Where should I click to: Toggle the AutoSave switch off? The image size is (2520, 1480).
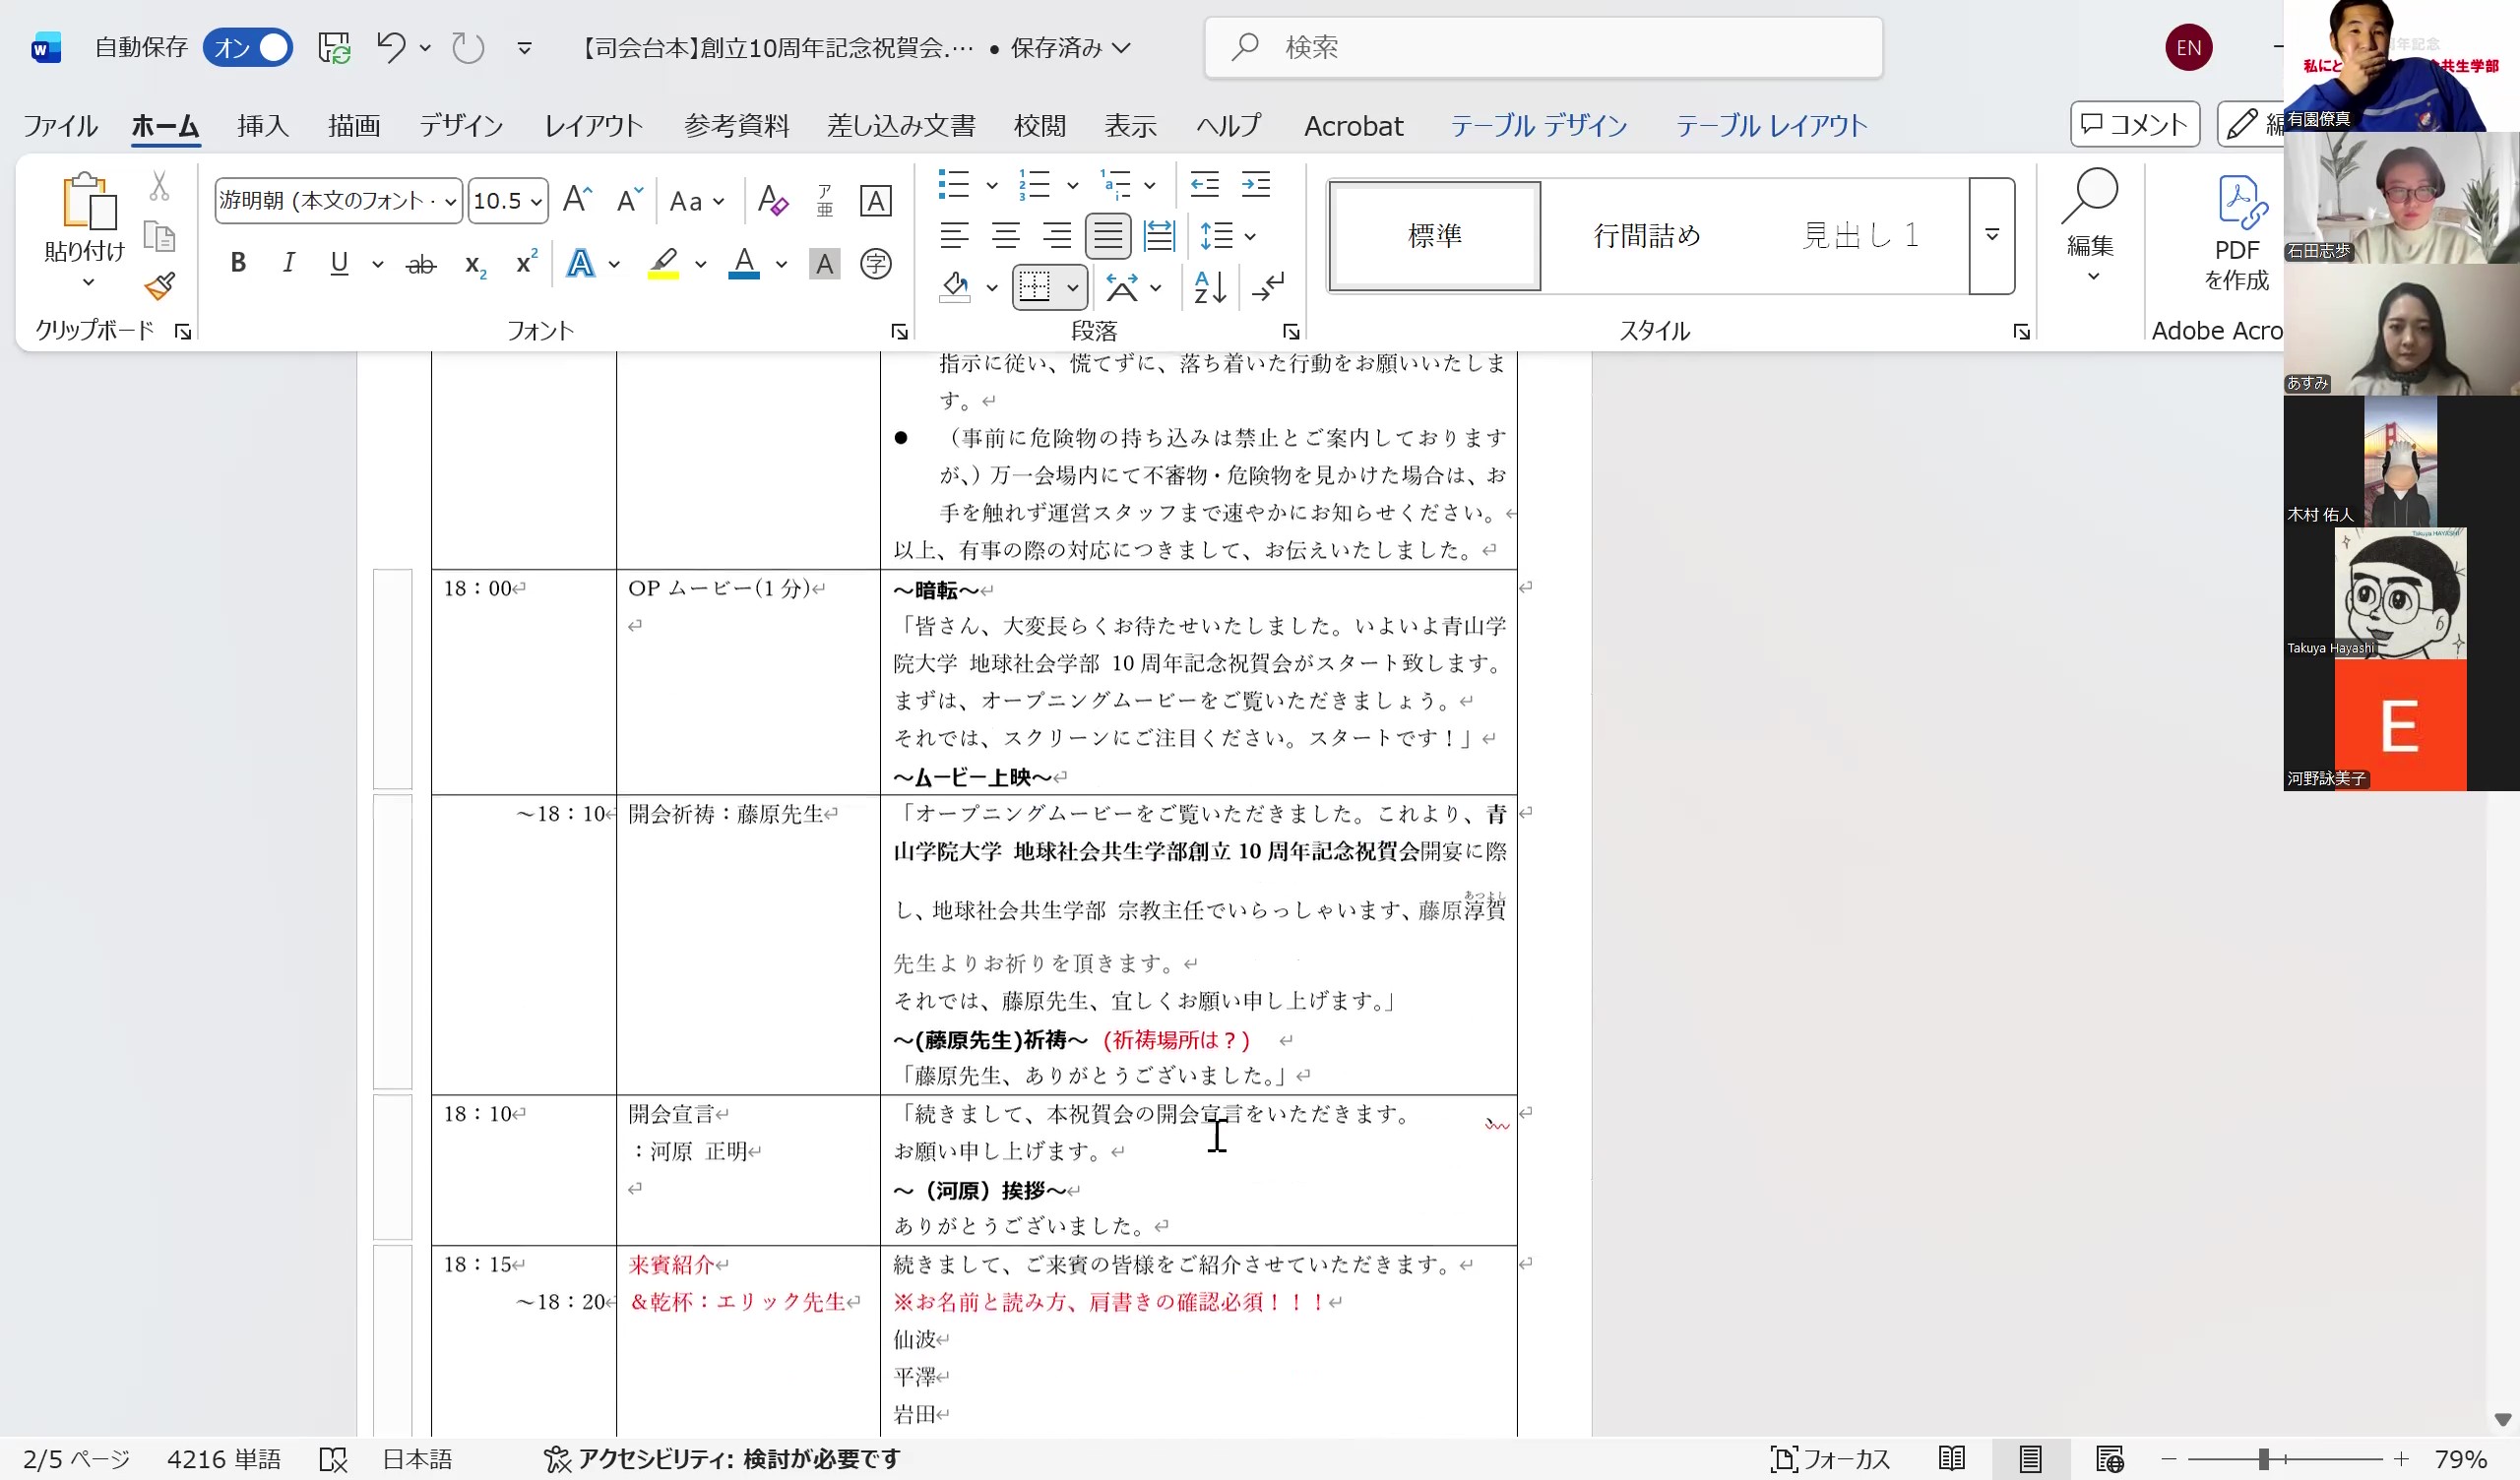tap(248, 47)
